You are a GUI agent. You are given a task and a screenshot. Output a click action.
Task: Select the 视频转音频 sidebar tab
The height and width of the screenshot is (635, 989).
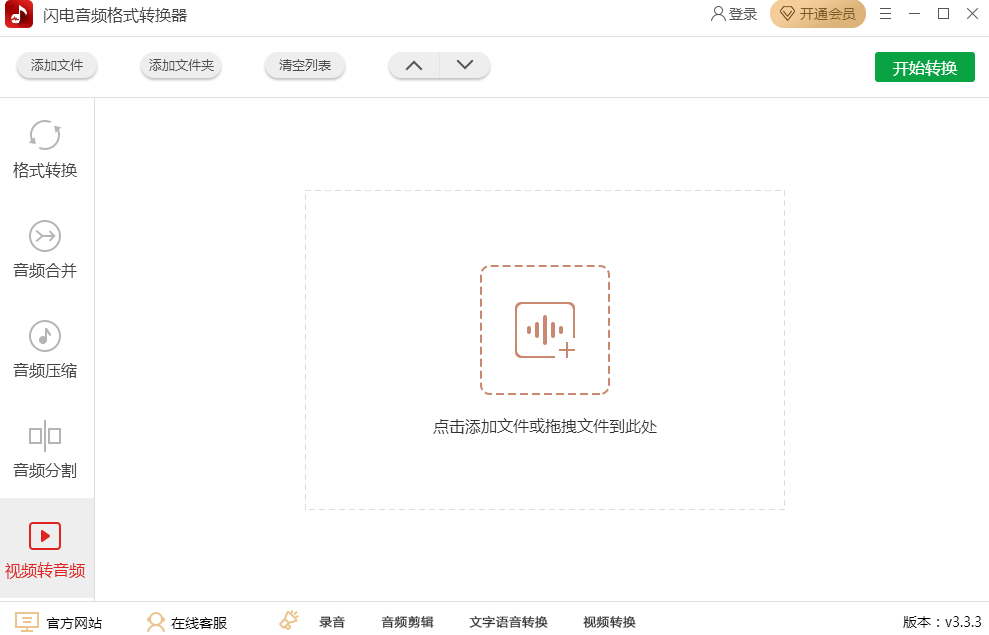tap(45, 550)
